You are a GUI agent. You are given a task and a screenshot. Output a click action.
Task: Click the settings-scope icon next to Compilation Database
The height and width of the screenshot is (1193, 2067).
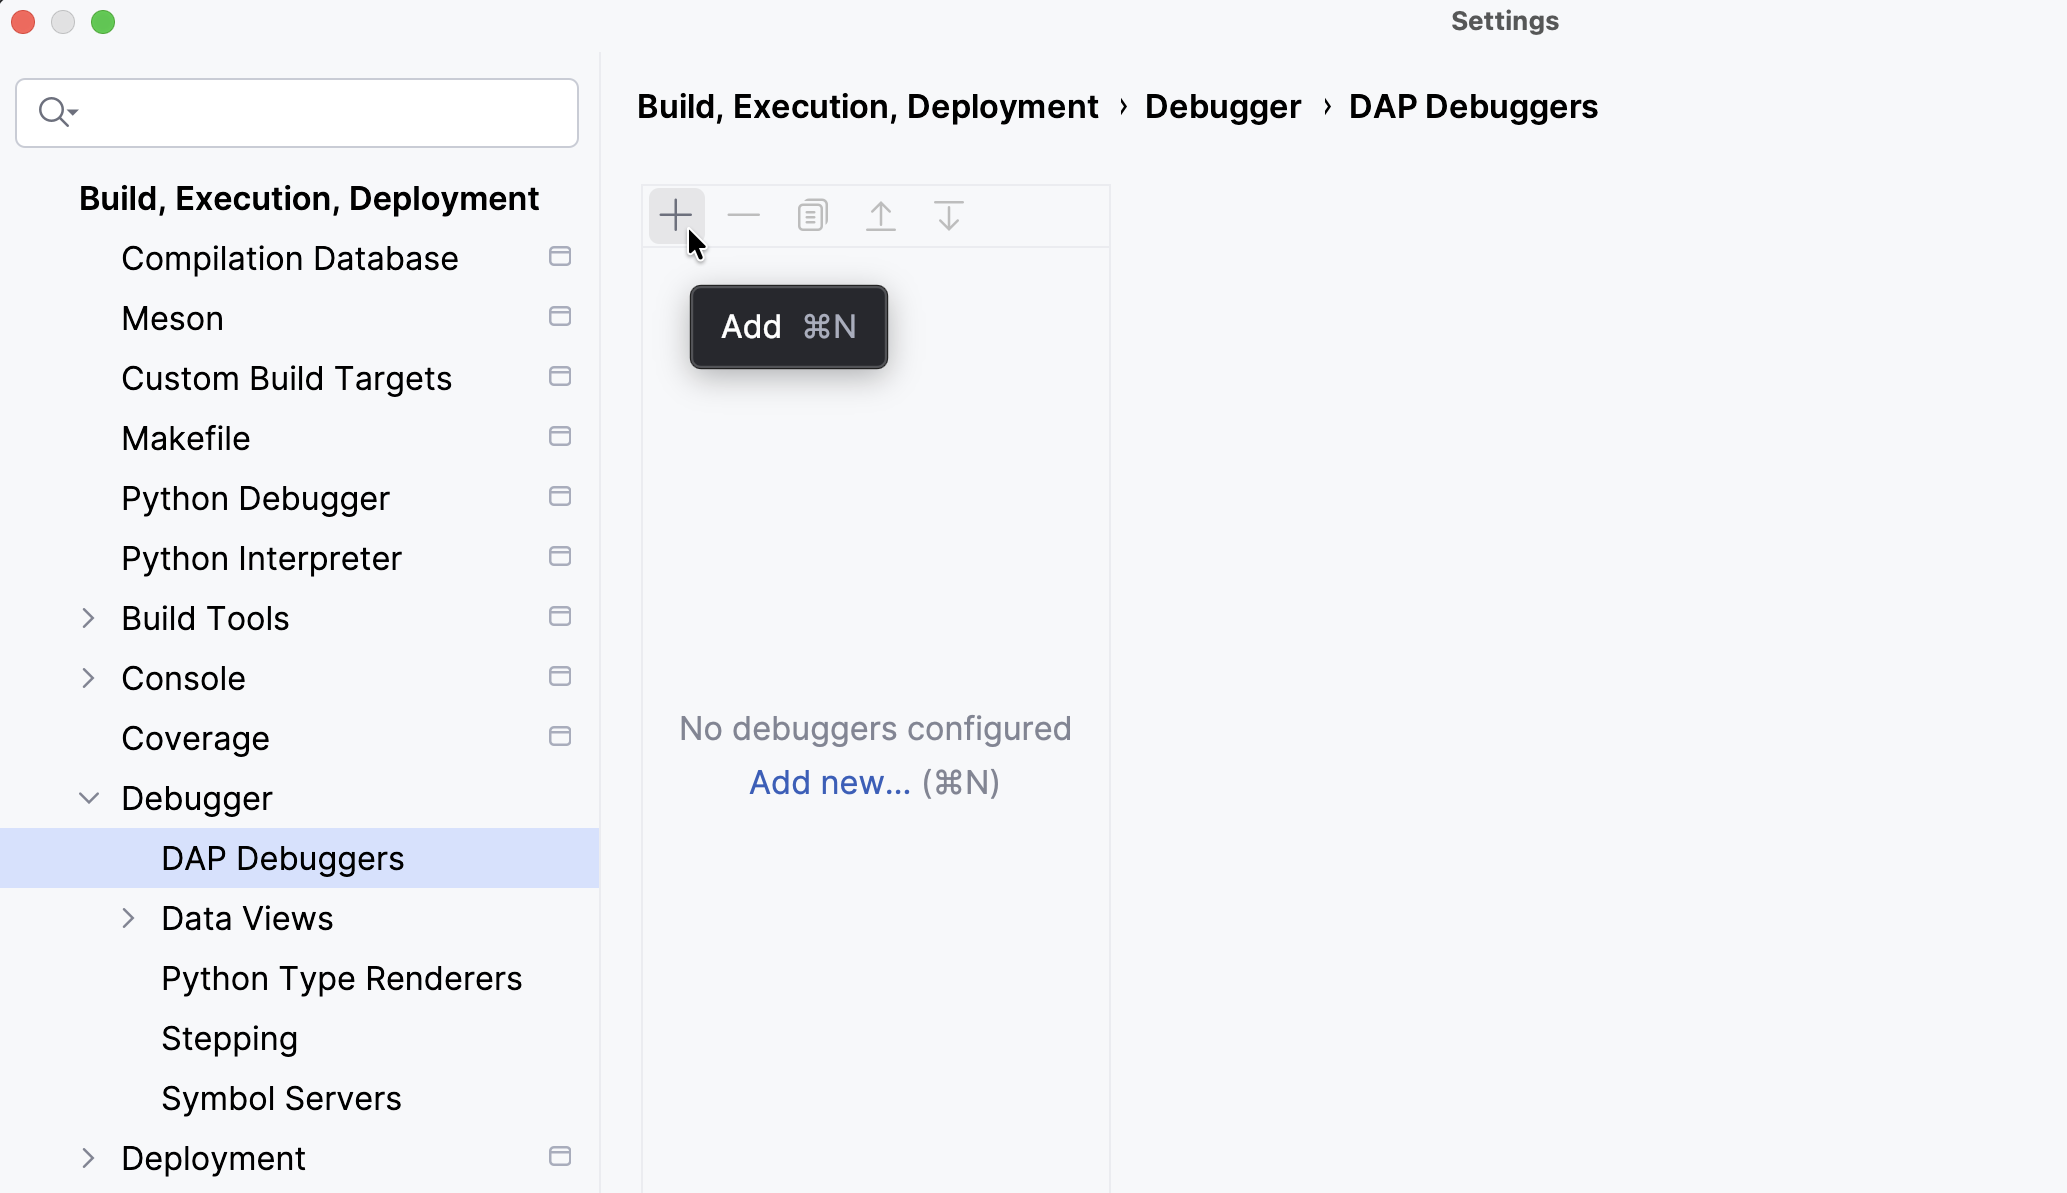559,257
